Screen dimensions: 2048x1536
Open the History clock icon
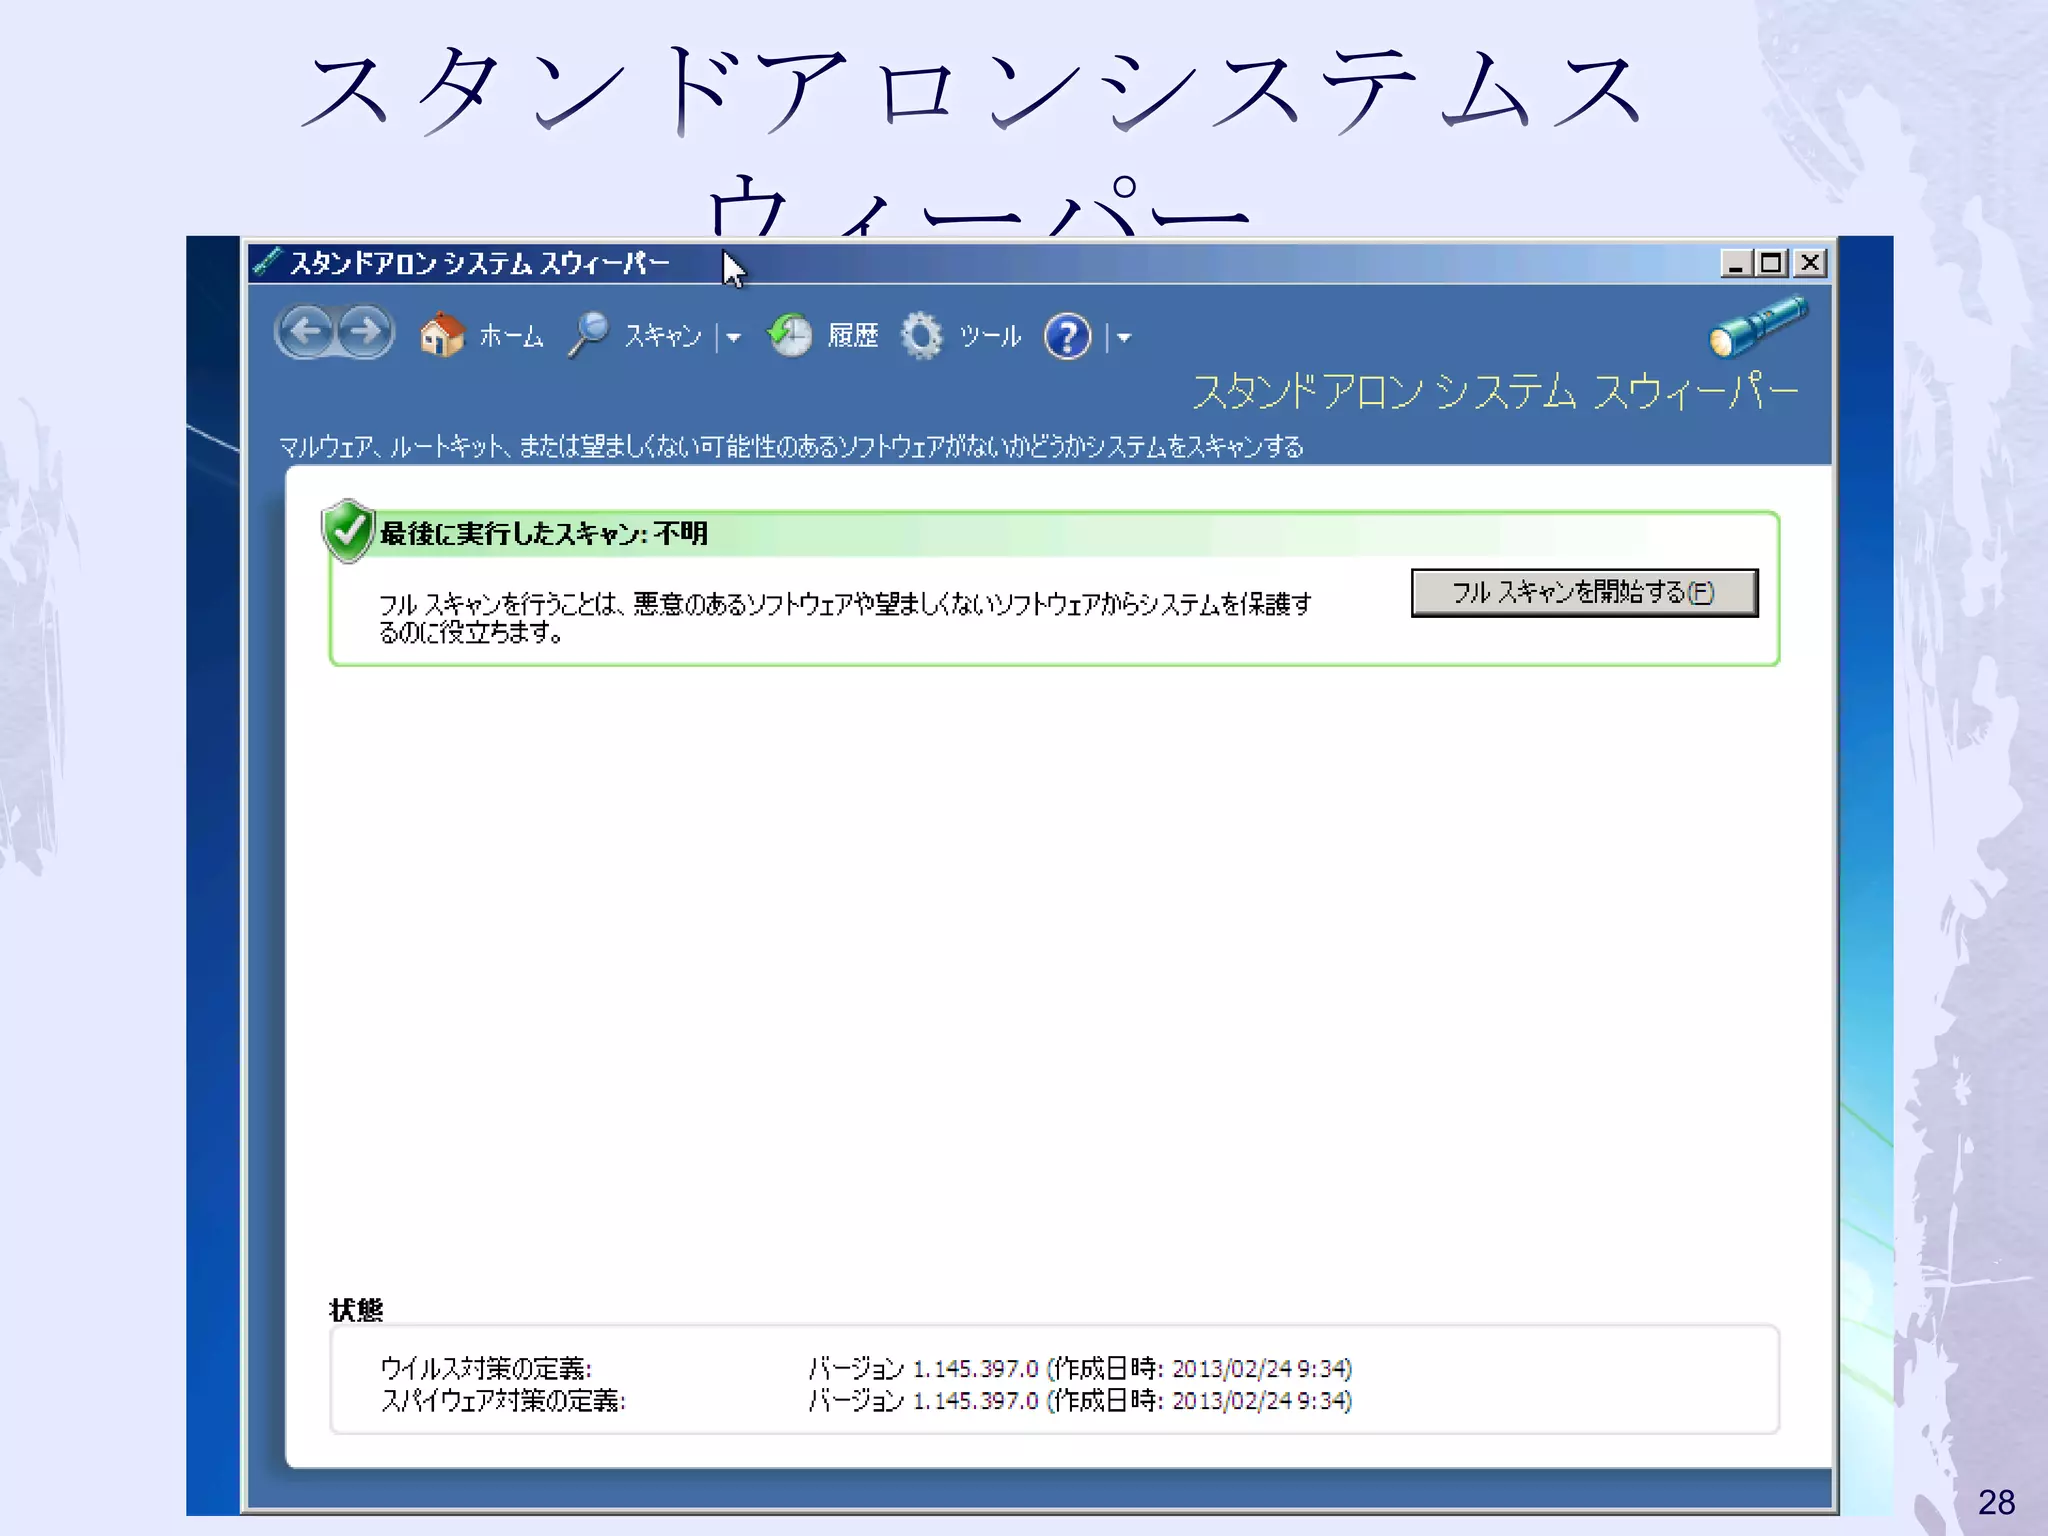tap(790, 335)
